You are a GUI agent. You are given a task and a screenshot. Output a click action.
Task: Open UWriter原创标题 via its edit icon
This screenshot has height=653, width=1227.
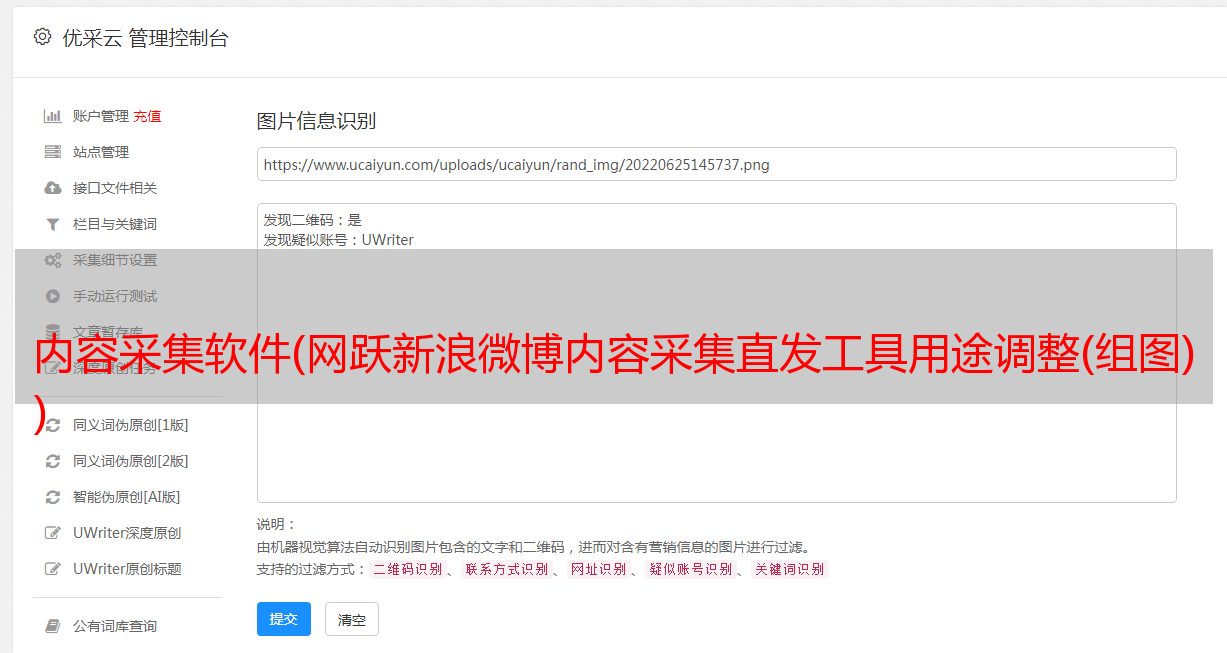(x=53, y=569)
